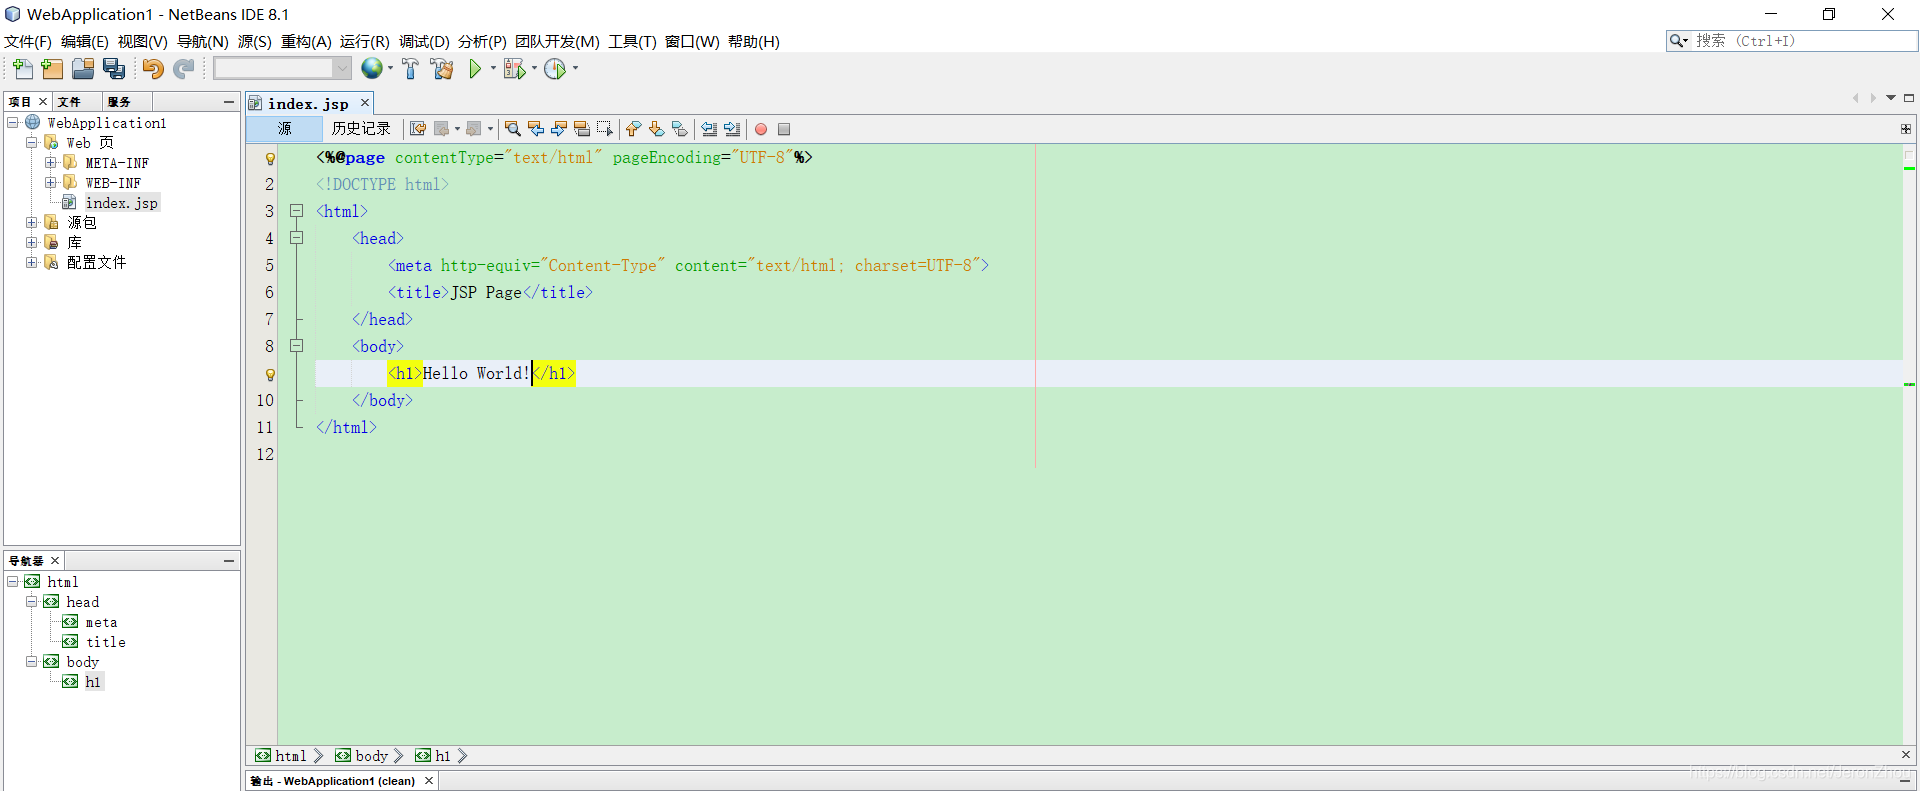The width and height of the screenshot is (1920, 791).
Task: Open the Profile Project dropdown arrow
Action: [575, 69]
